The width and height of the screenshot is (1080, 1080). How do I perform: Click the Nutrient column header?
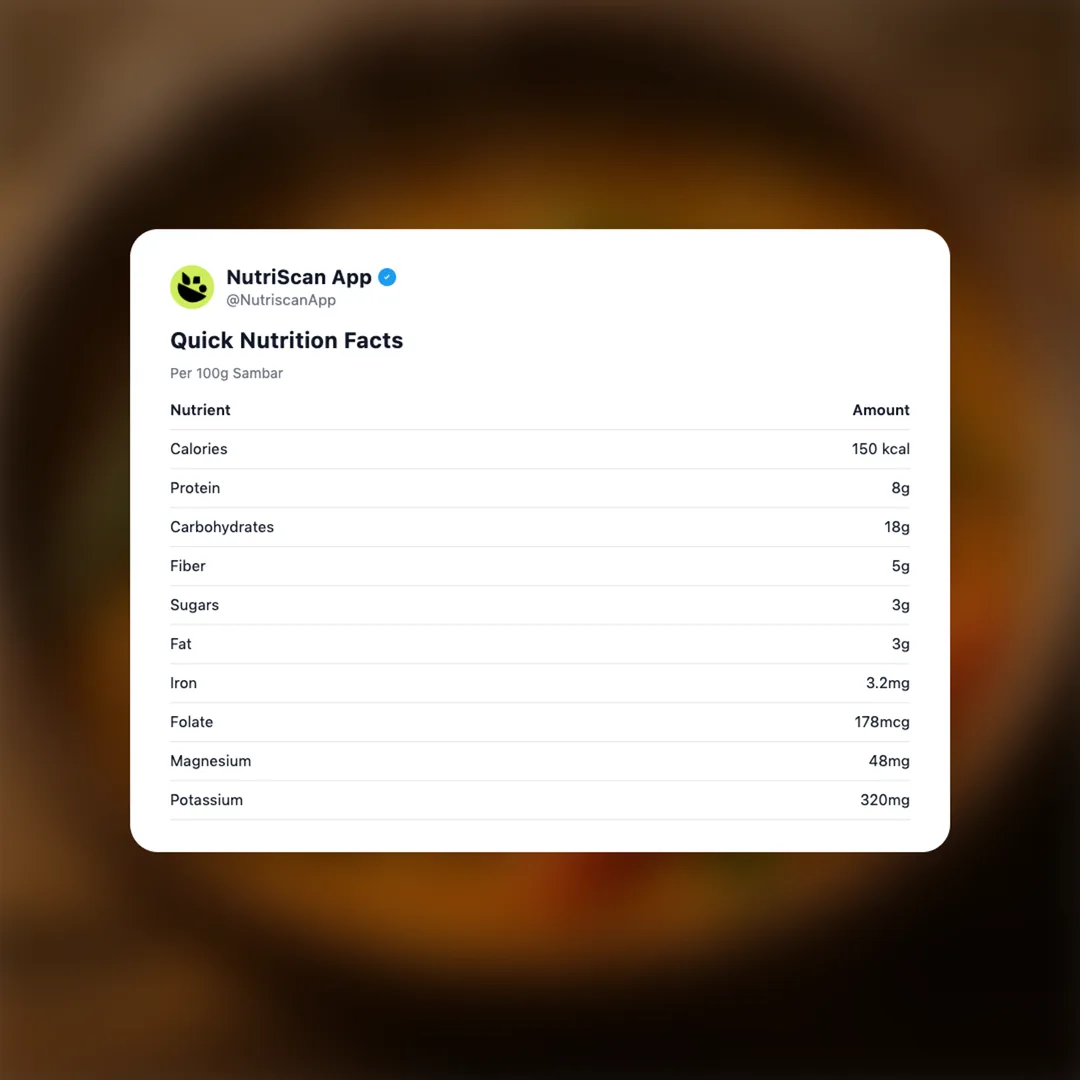click(200, 410)
